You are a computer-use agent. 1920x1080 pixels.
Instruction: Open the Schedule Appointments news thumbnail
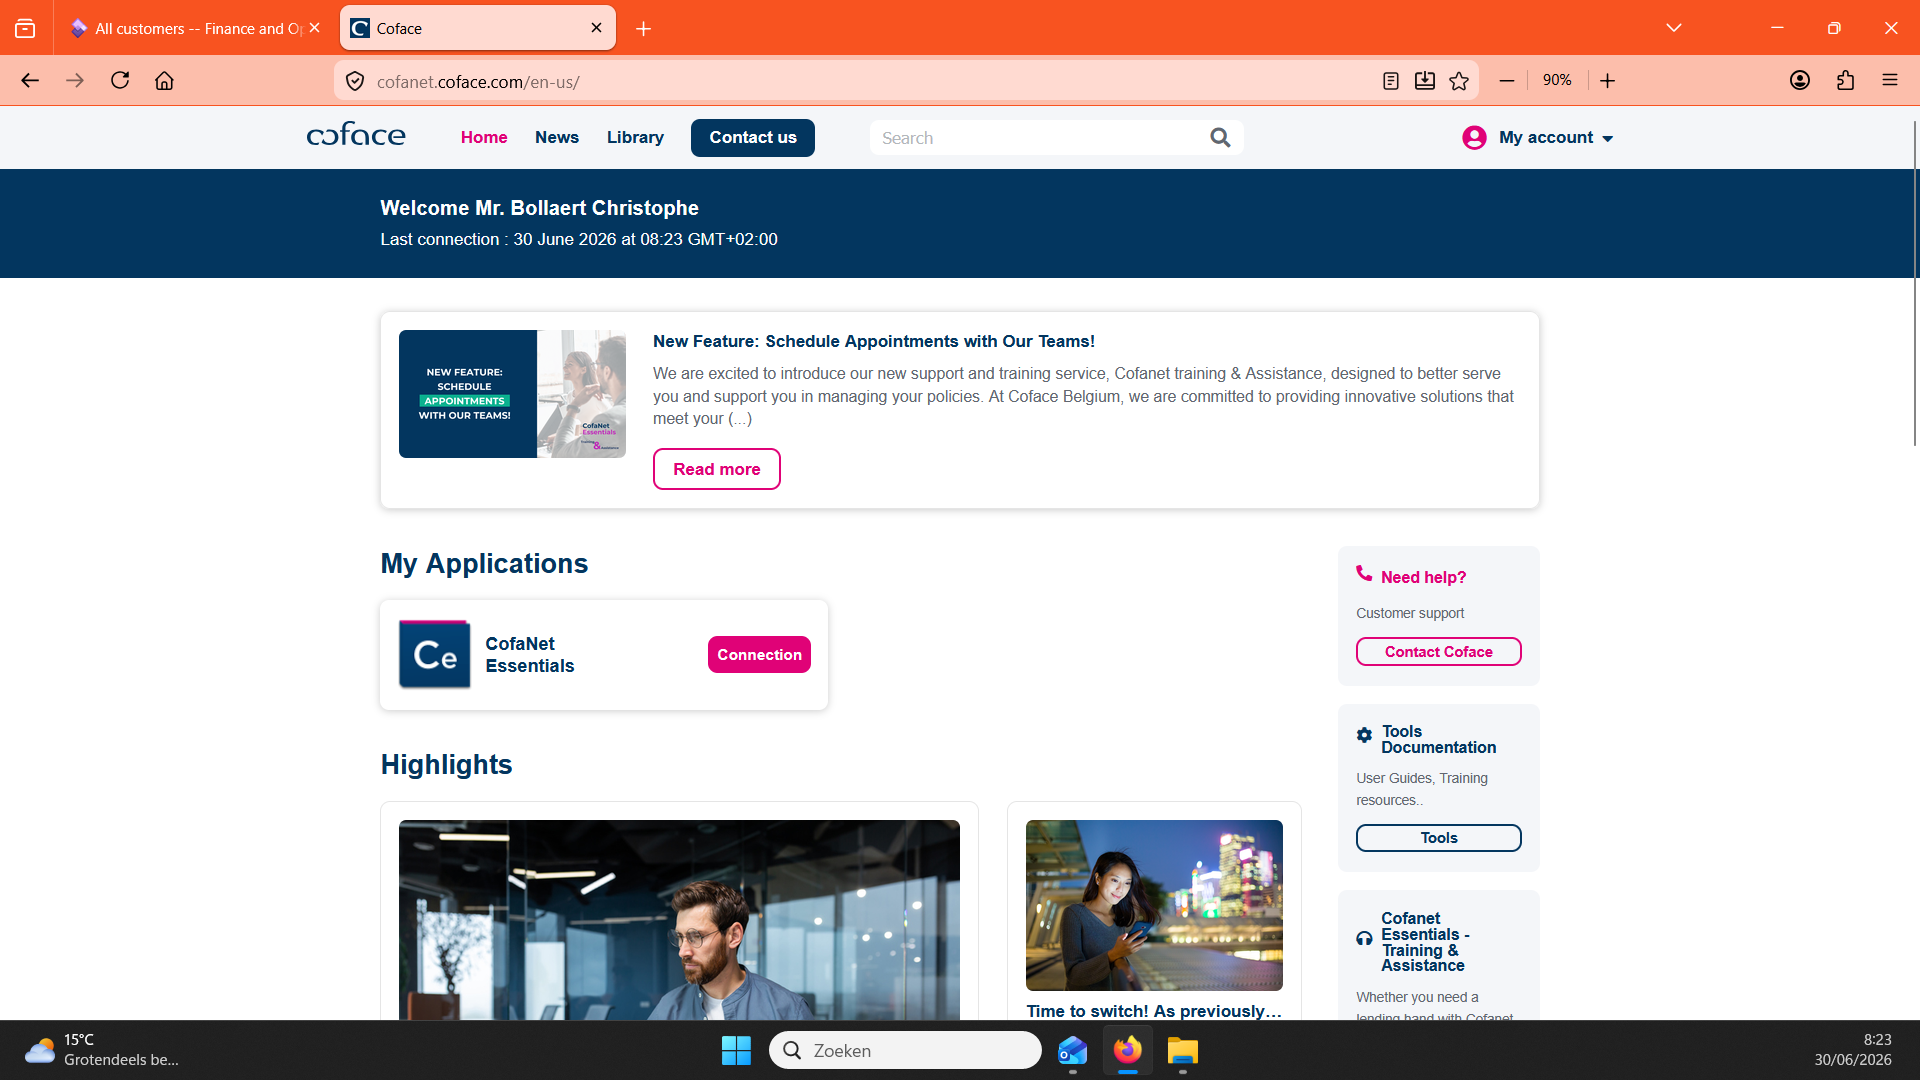[x=512, y=394]
